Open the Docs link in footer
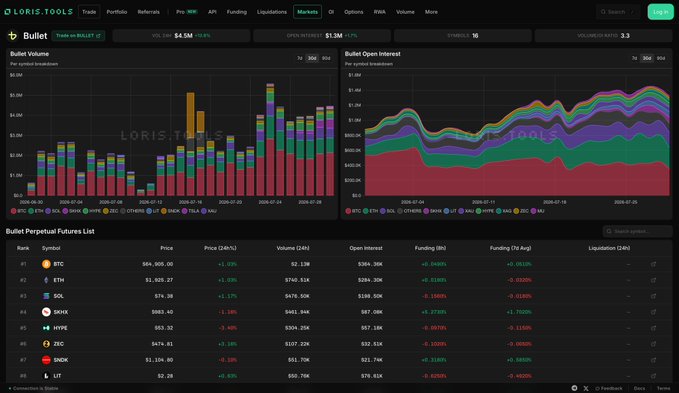Viewport: 679px width, 393px height. point(640,388)
